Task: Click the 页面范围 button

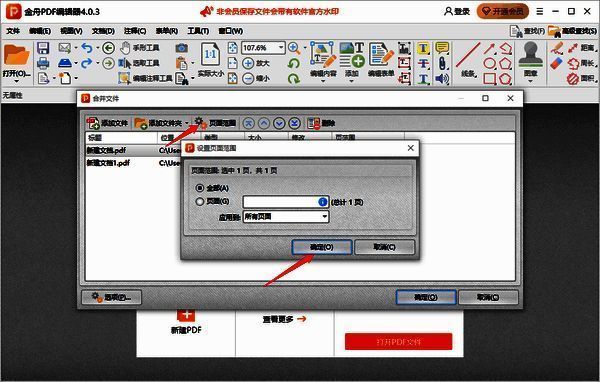Action: [215, 123]
